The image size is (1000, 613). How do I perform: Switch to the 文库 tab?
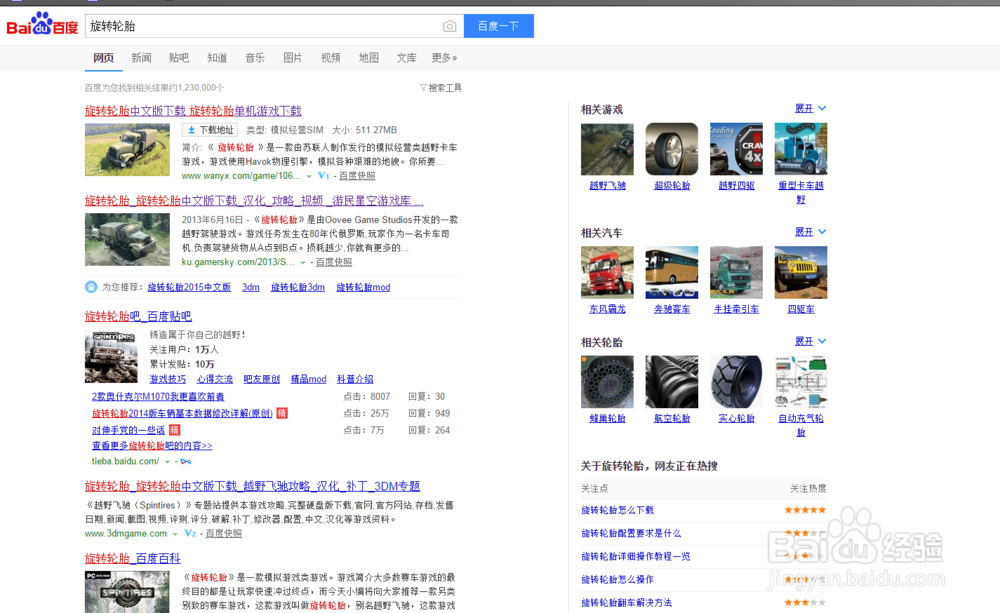406,58
